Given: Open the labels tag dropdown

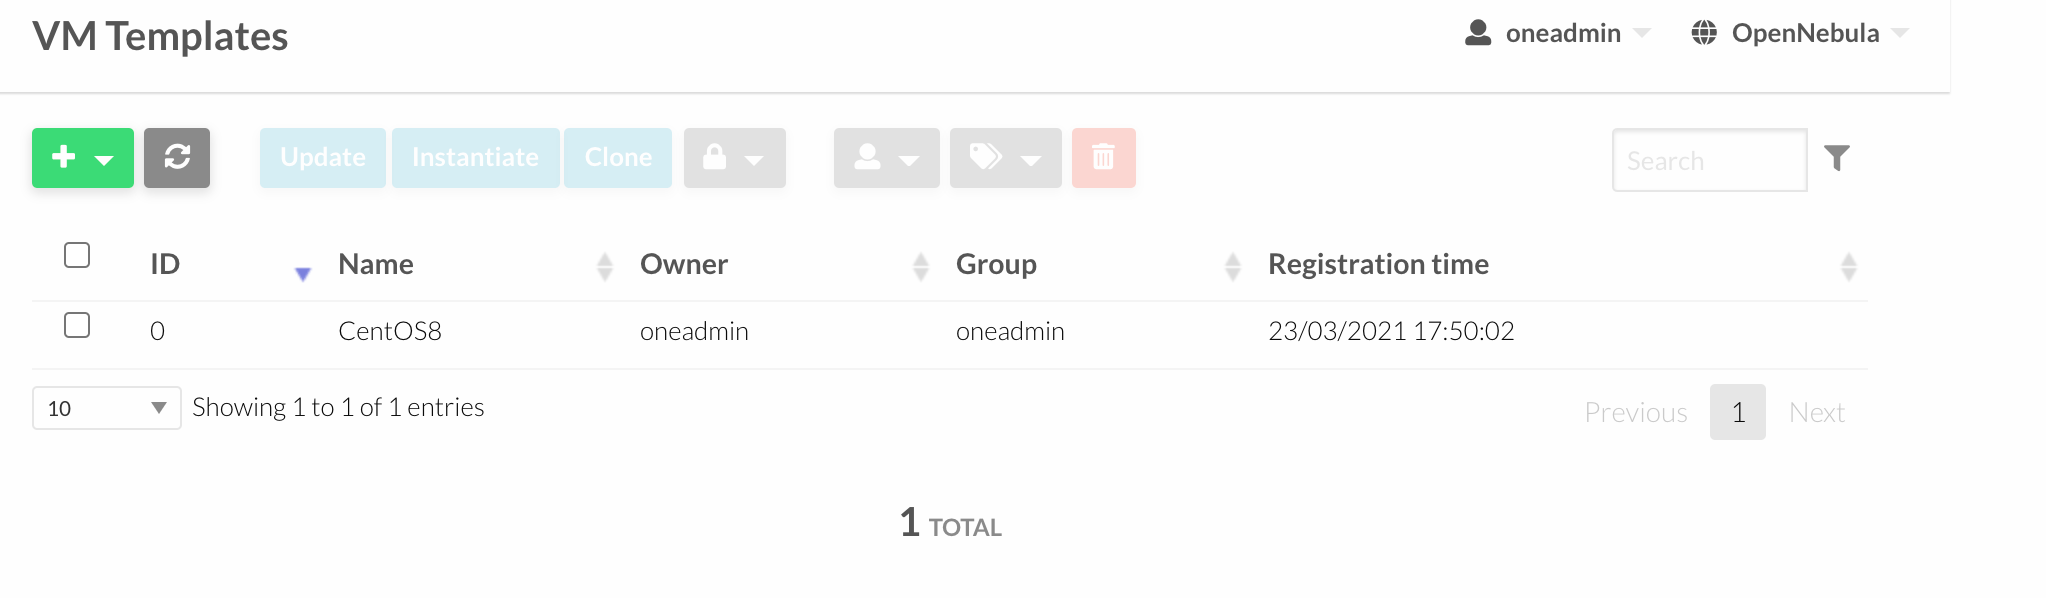Looking at the screenshot, I should tap(1006, 158).
